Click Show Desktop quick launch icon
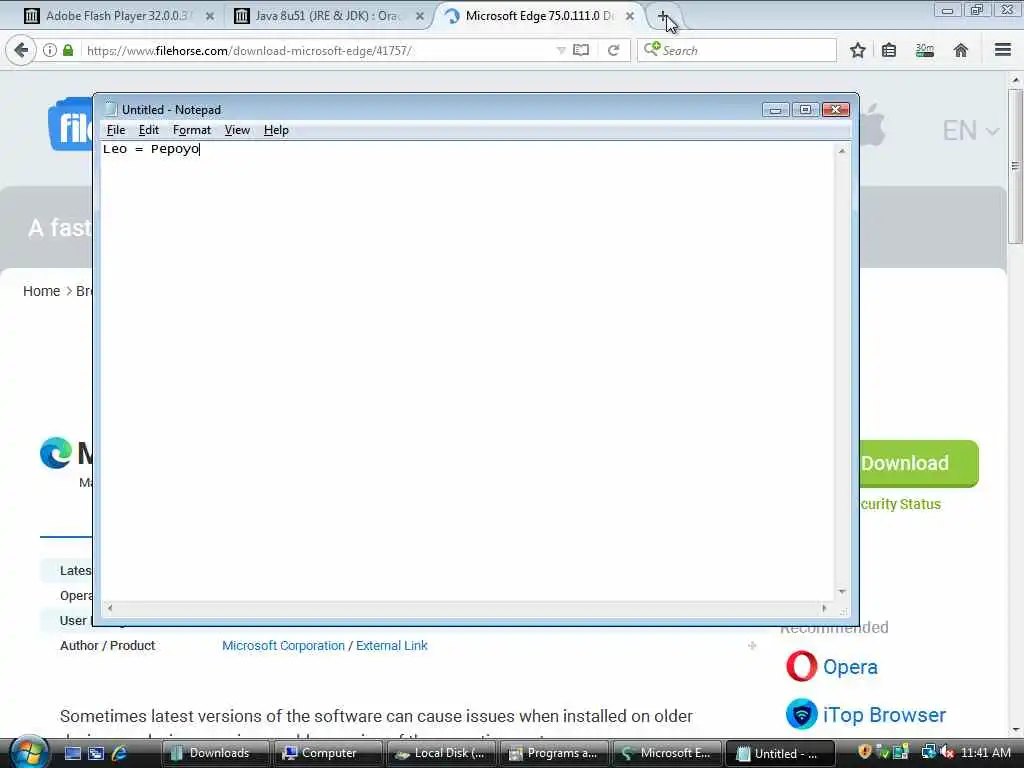The image size is (1024, 768). [72, 754]
